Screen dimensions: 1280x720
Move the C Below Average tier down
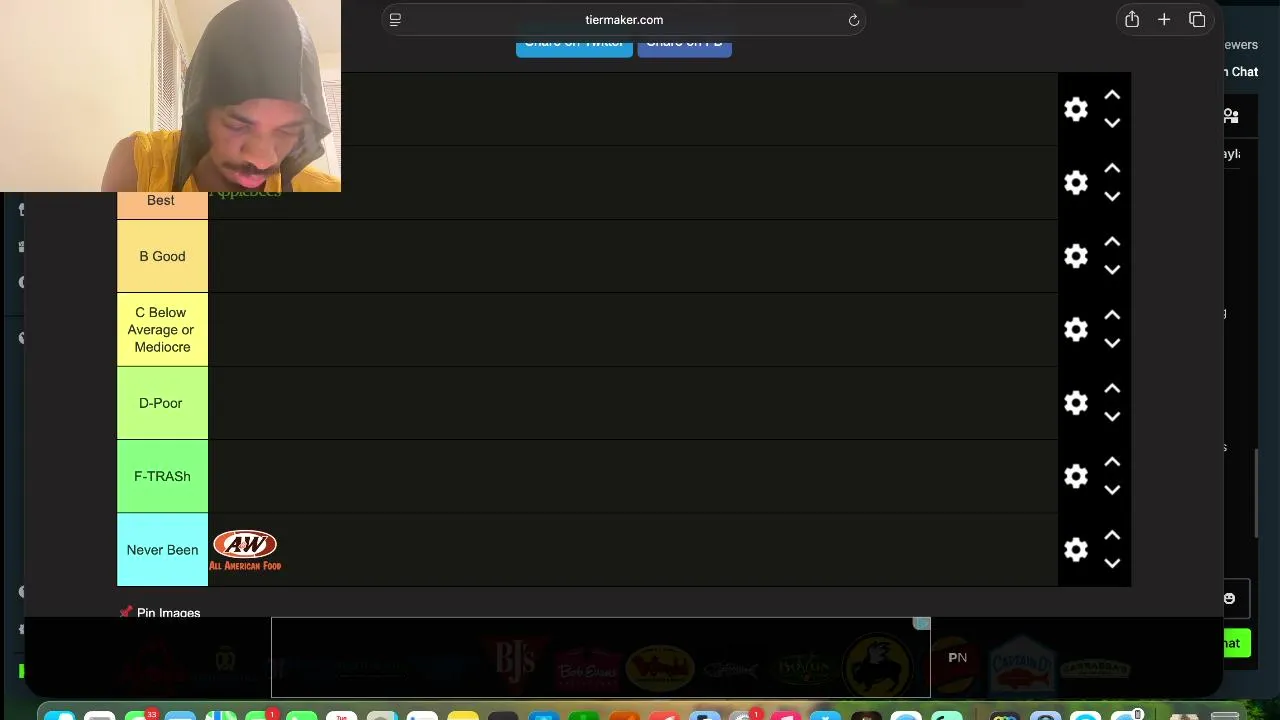[1112, 343]
